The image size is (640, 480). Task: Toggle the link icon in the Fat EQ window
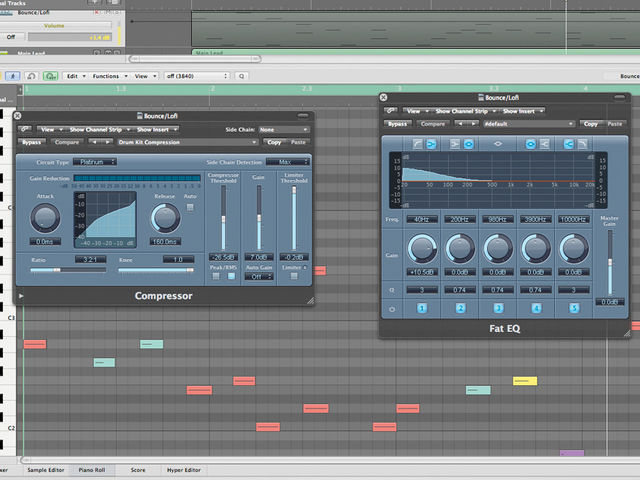pyautogui.click(x=391, y=111)
